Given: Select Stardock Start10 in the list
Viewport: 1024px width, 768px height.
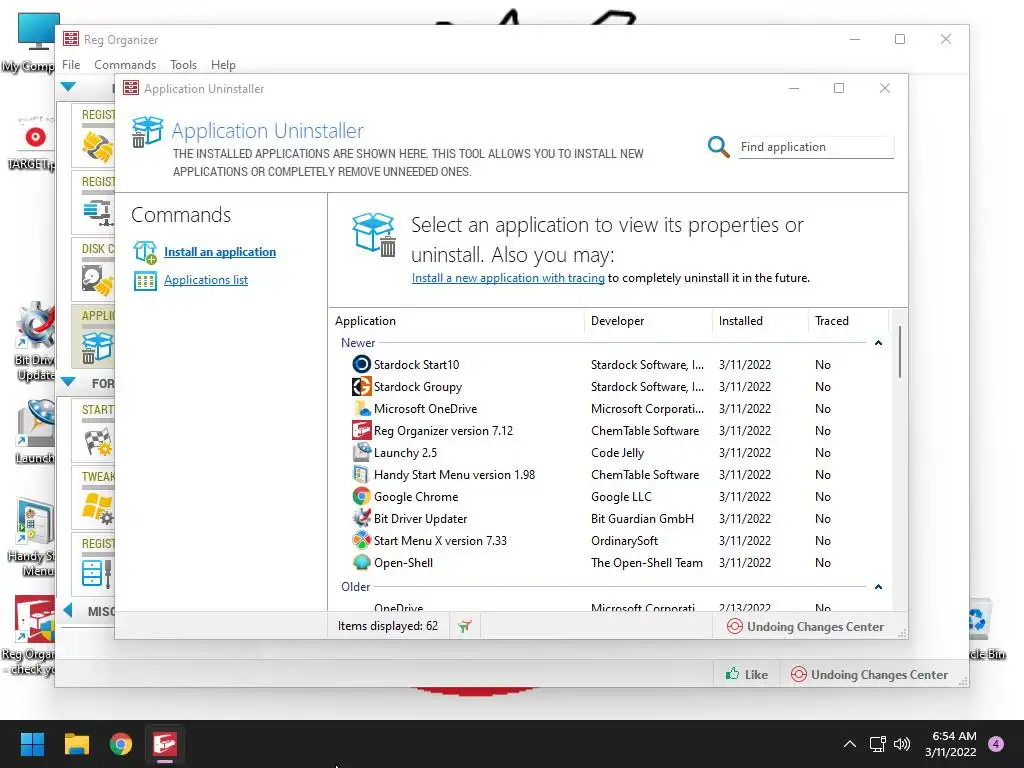Looking at the screenshot, I should click(609, 364).
